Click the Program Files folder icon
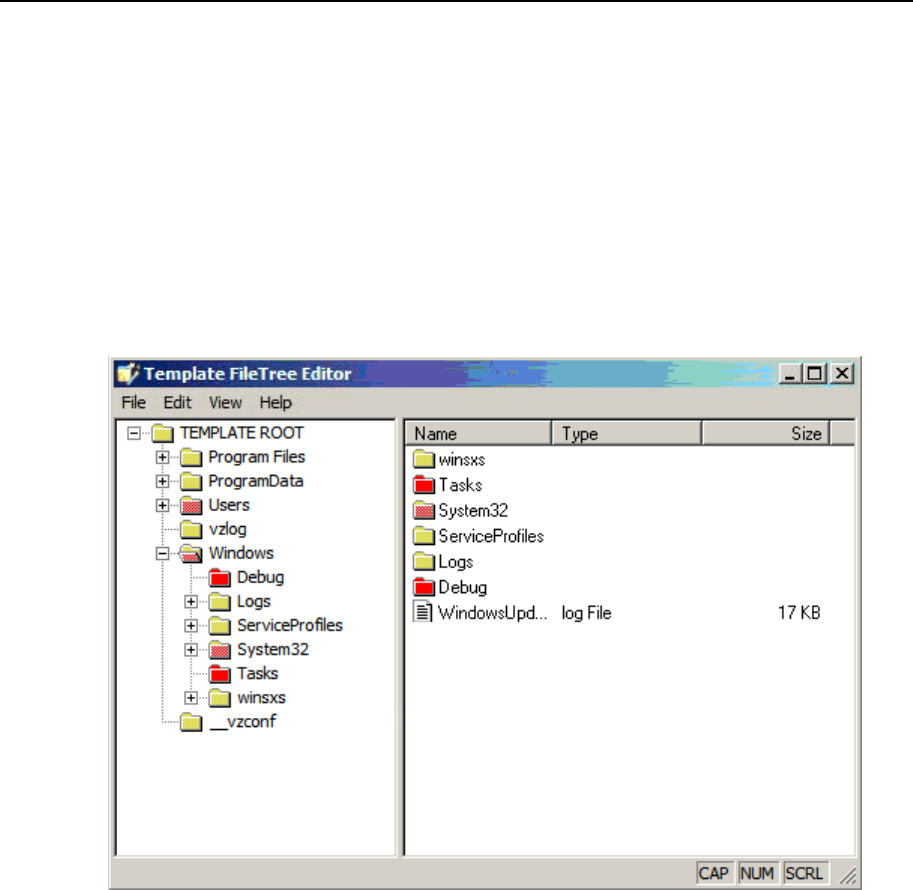This screenshot has height=890, width=913. pyautogui.click(x=191, y=457)
